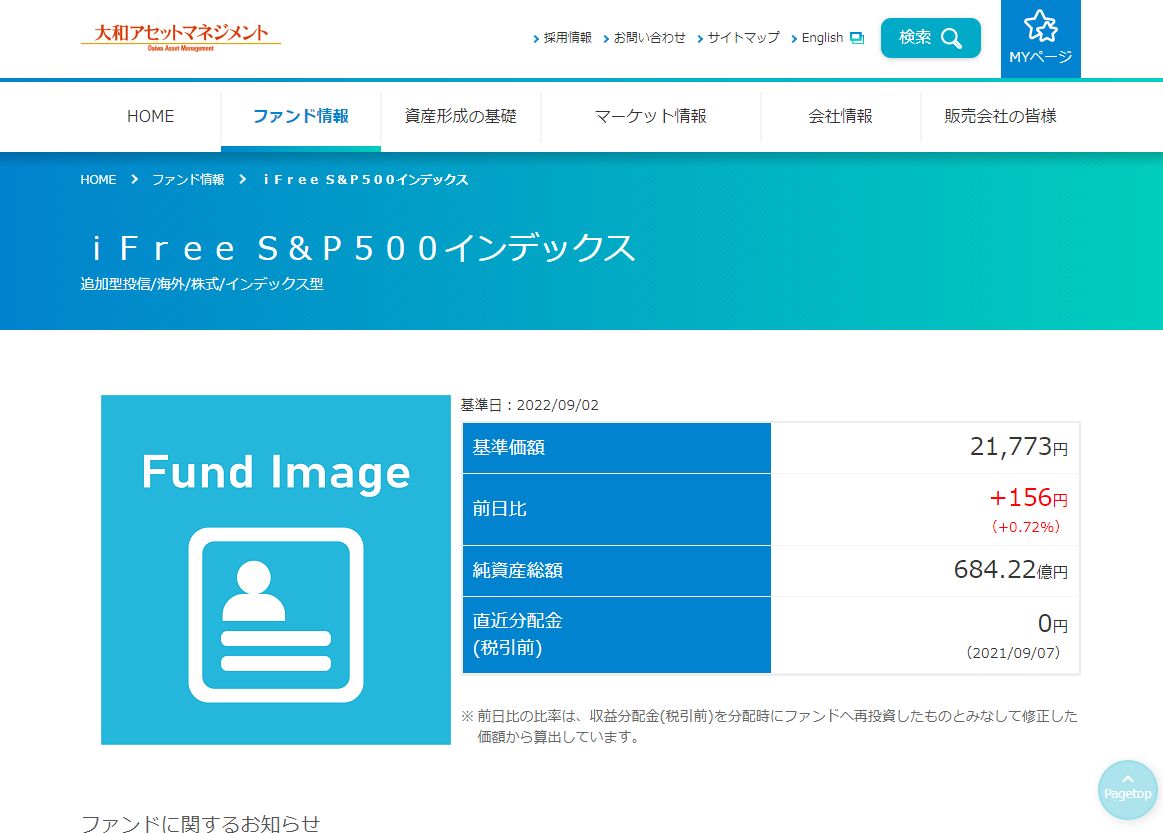Screen dimensions: 1163x833
Task: Open the 資産形成の基礎 tab
Action: coord(461,116)
